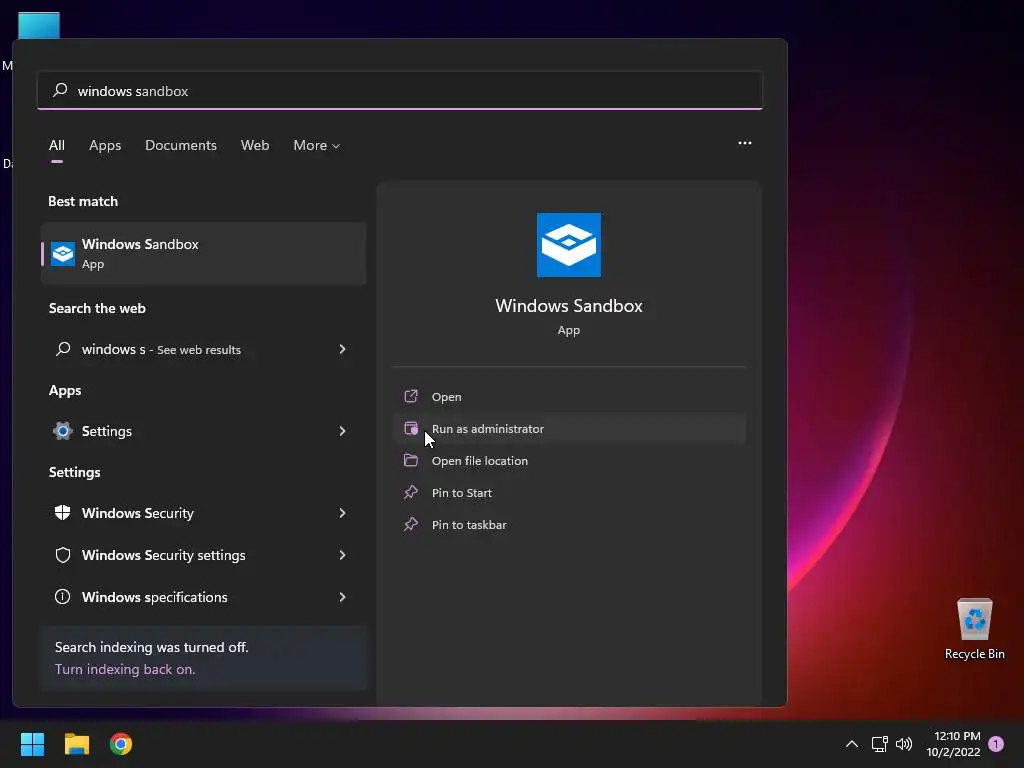Expand web results arrow for windows s
The image size is (1024, 768).
coord(342,349)
